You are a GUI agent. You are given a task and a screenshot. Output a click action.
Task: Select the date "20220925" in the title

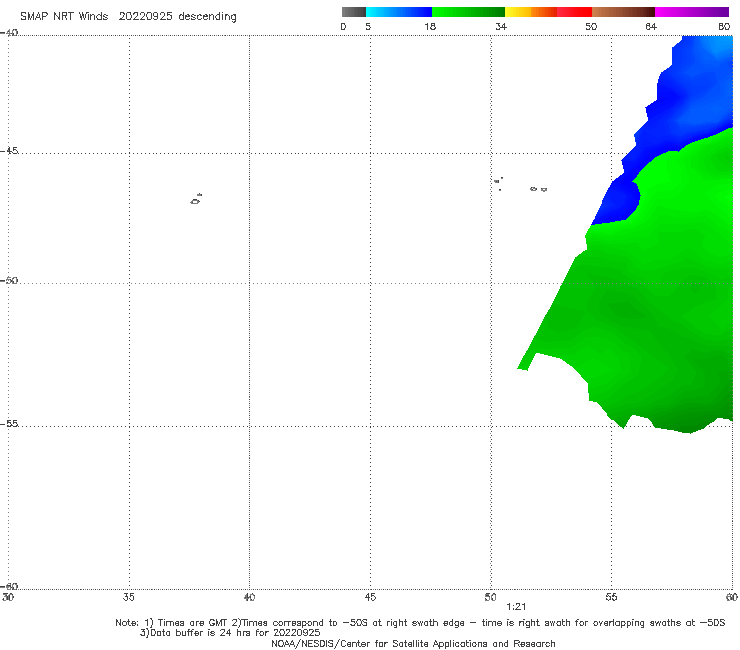145,16
